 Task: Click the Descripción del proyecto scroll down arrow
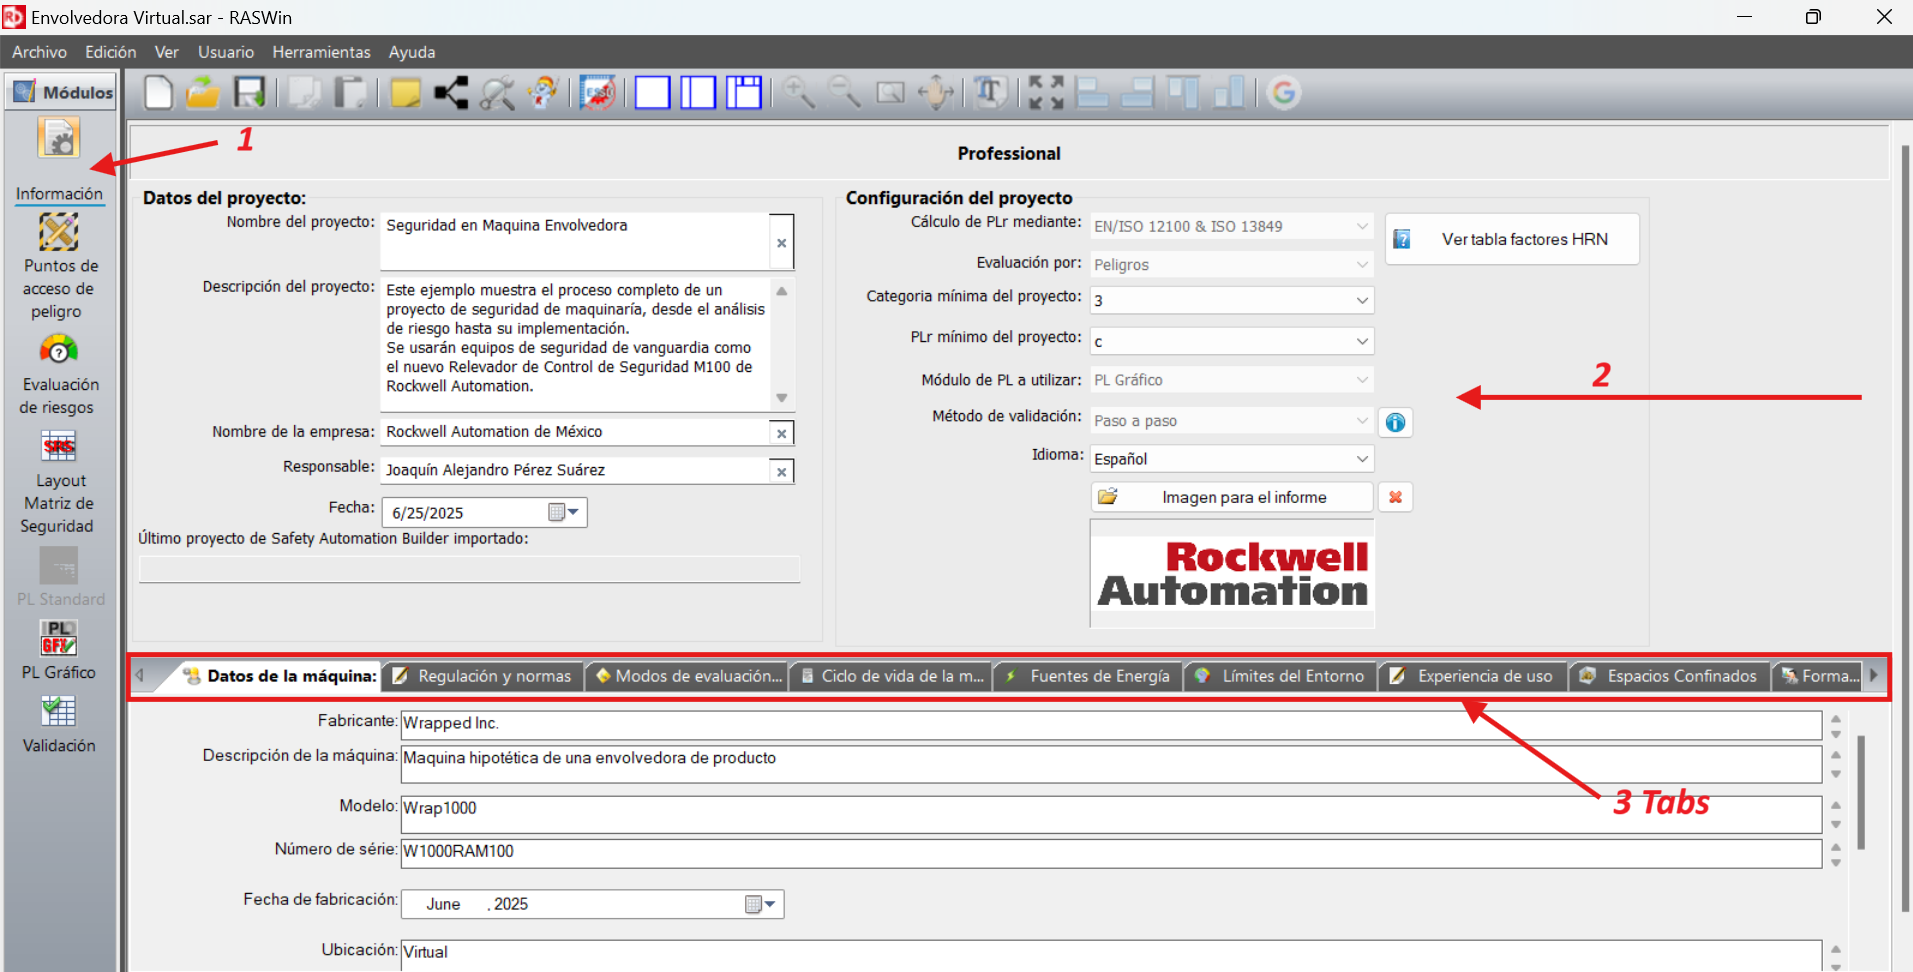782,398
